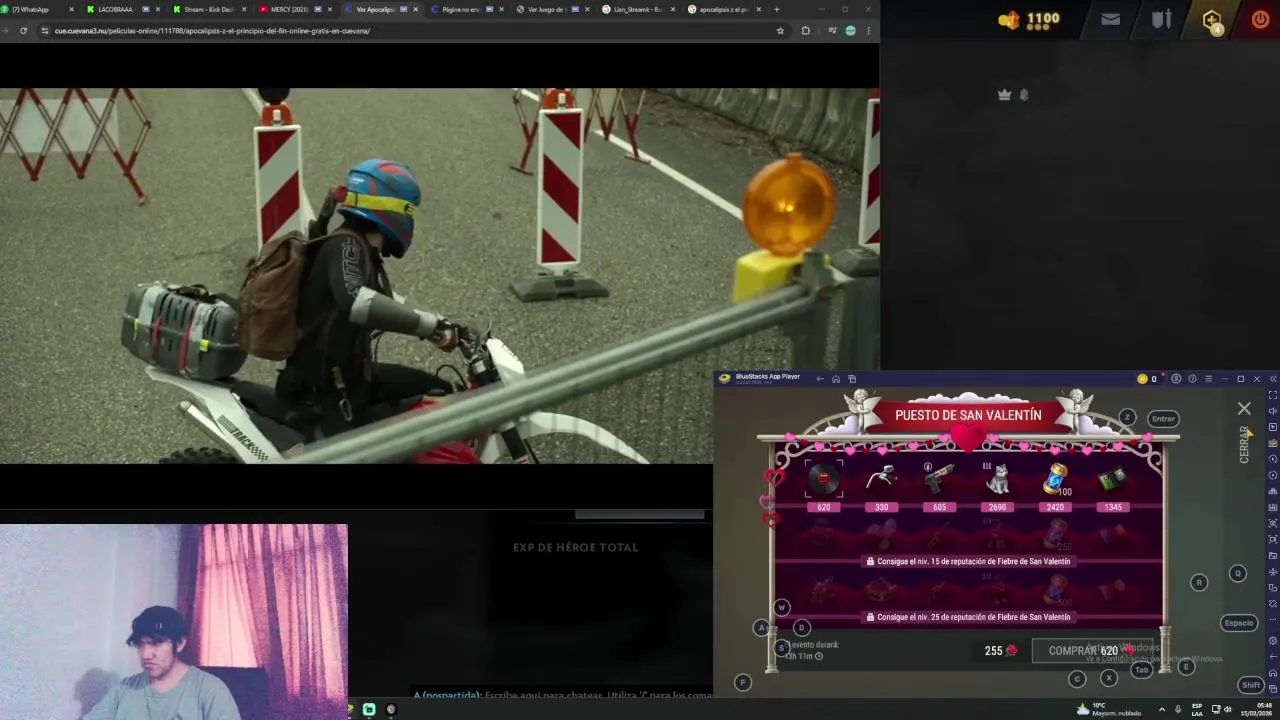Viewport: 1280px width, 720px height.
Task: Click the red power button icon
Action: tap(1260, 19)
